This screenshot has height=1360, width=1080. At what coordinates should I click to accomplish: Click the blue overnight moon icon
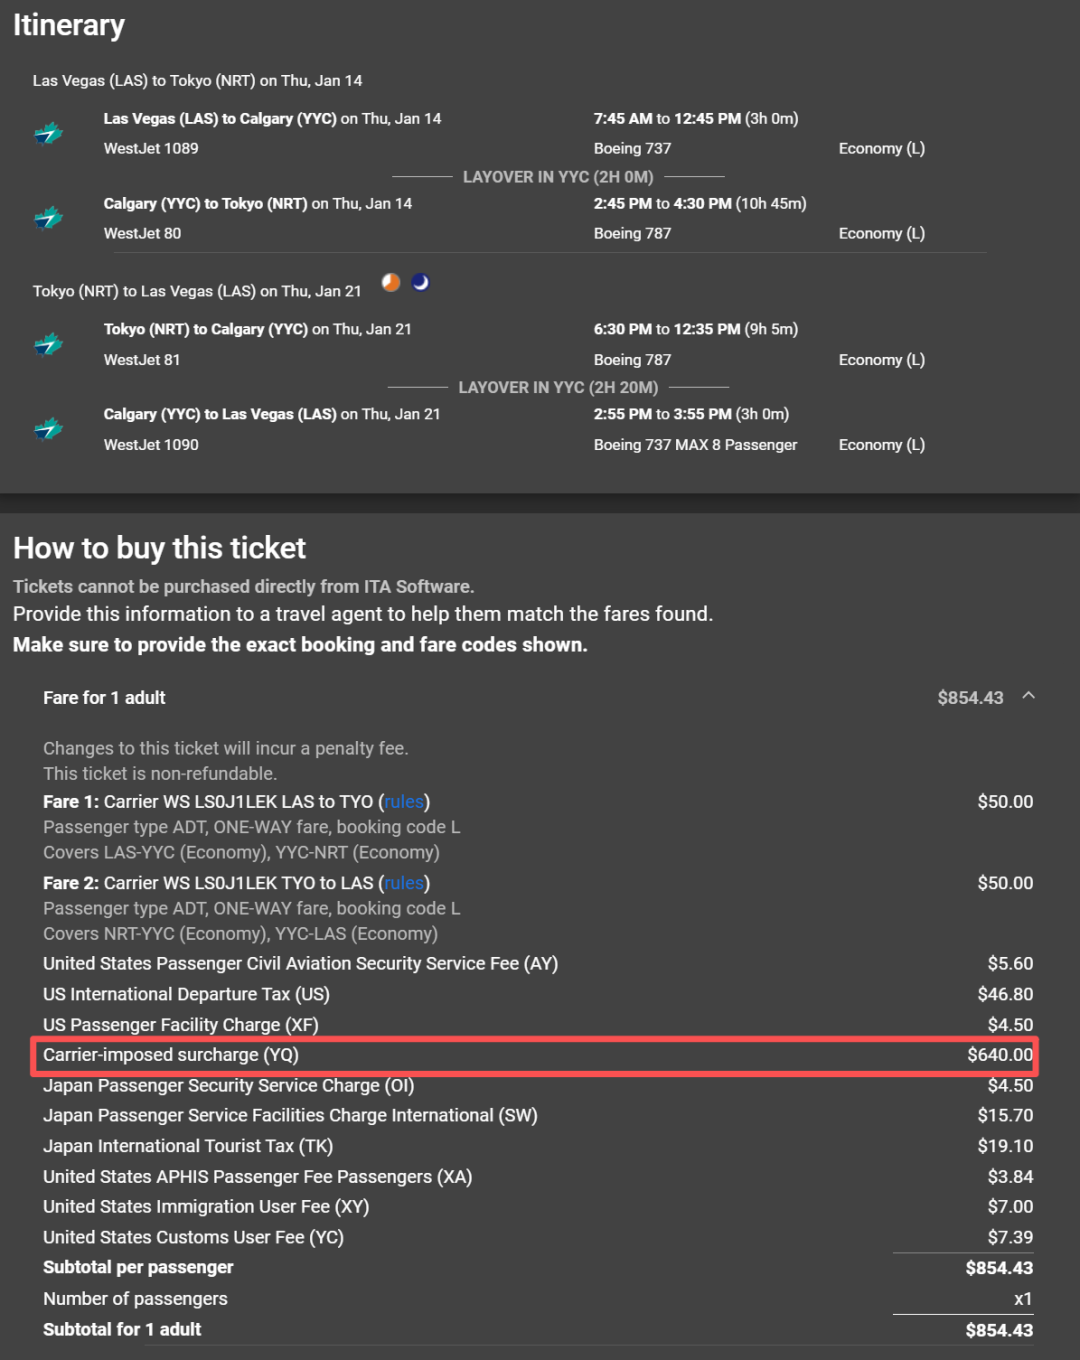coord(421,283)
